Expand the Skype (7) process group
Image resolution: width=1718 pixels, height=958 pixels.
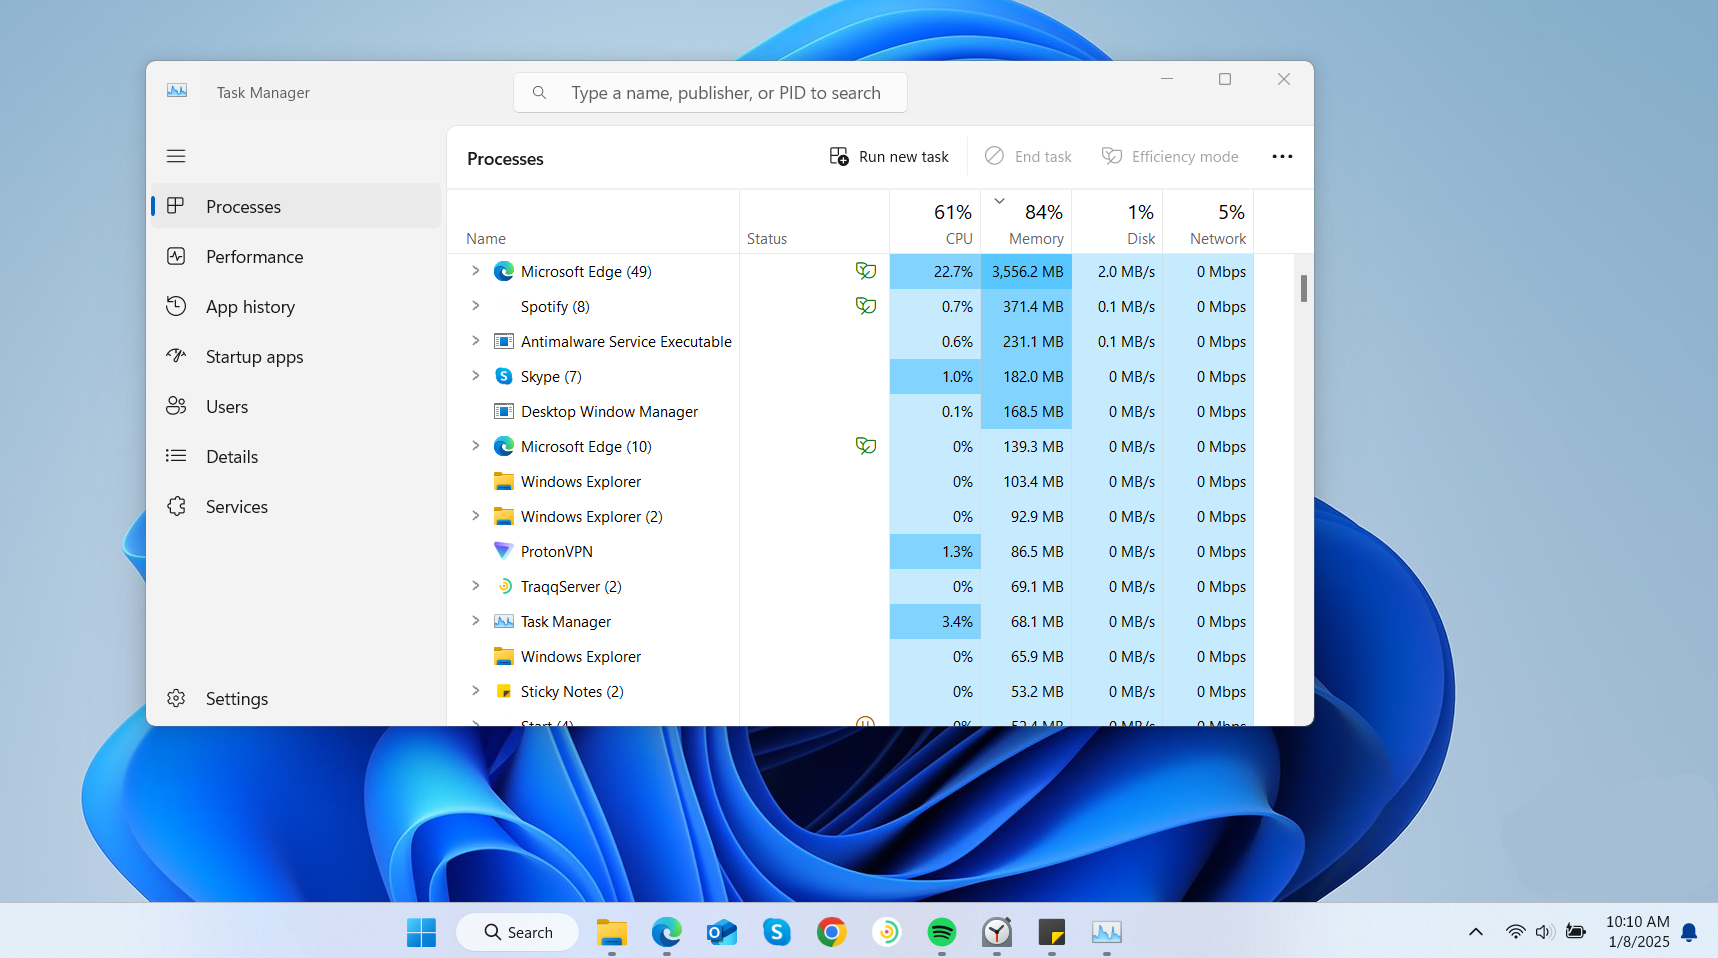476,376
